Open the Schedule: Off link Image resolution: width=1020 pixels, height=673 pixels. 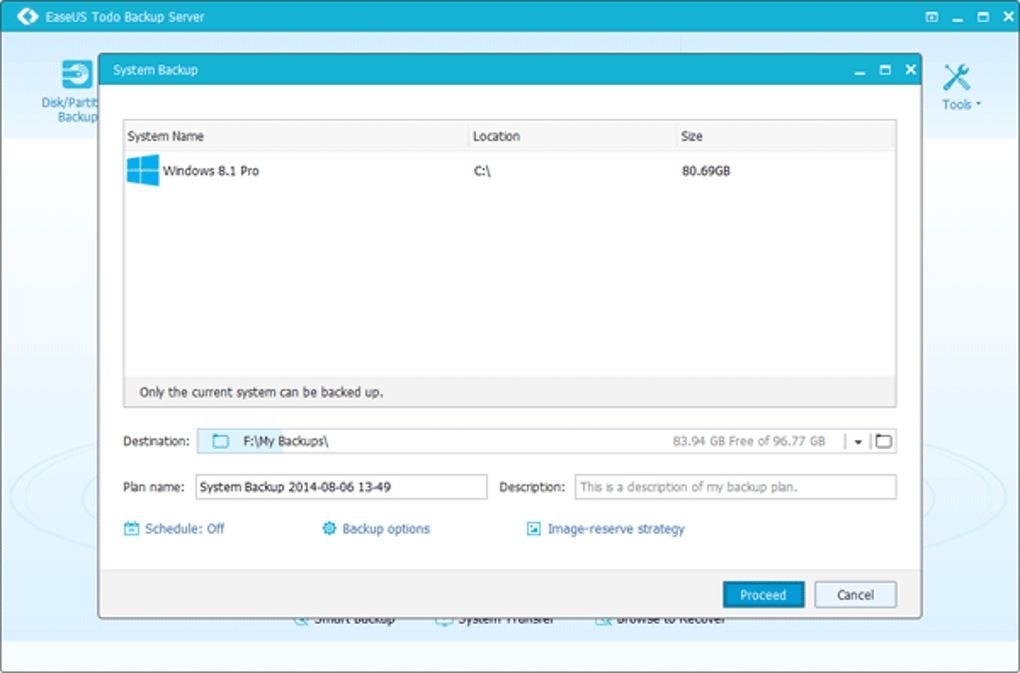coord(184,529)
